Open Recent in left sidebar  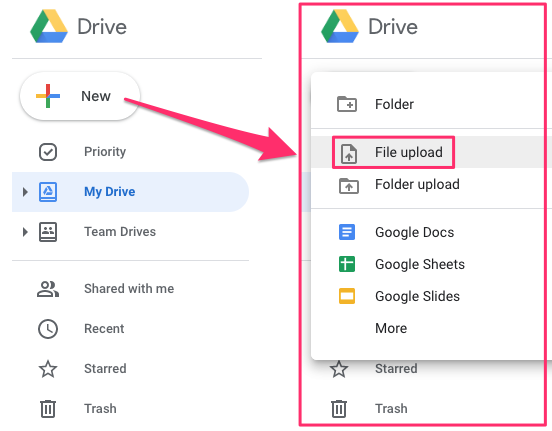pos(104,329)
